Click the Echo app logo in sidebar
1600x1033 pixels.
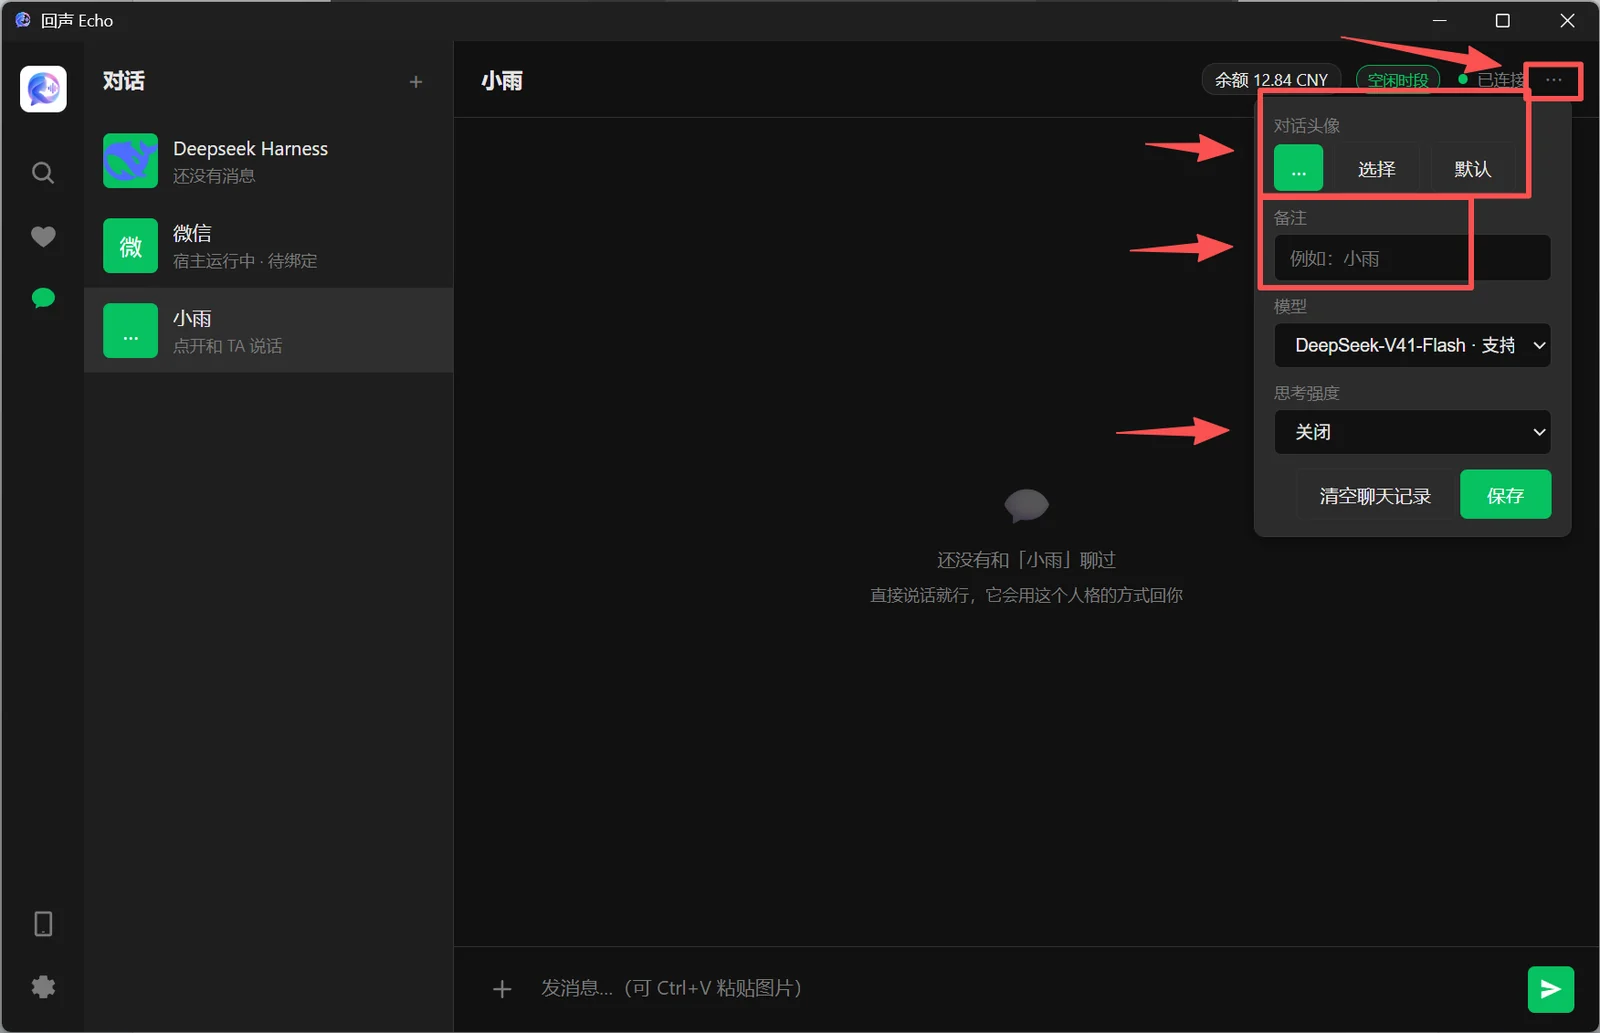click(43, 89)
